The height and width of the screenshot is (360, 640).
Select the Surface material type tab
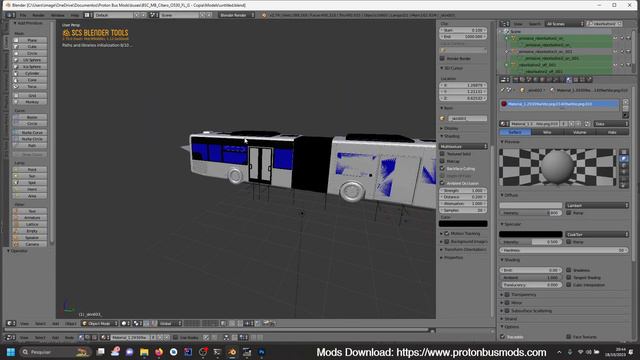pos(515,132)
